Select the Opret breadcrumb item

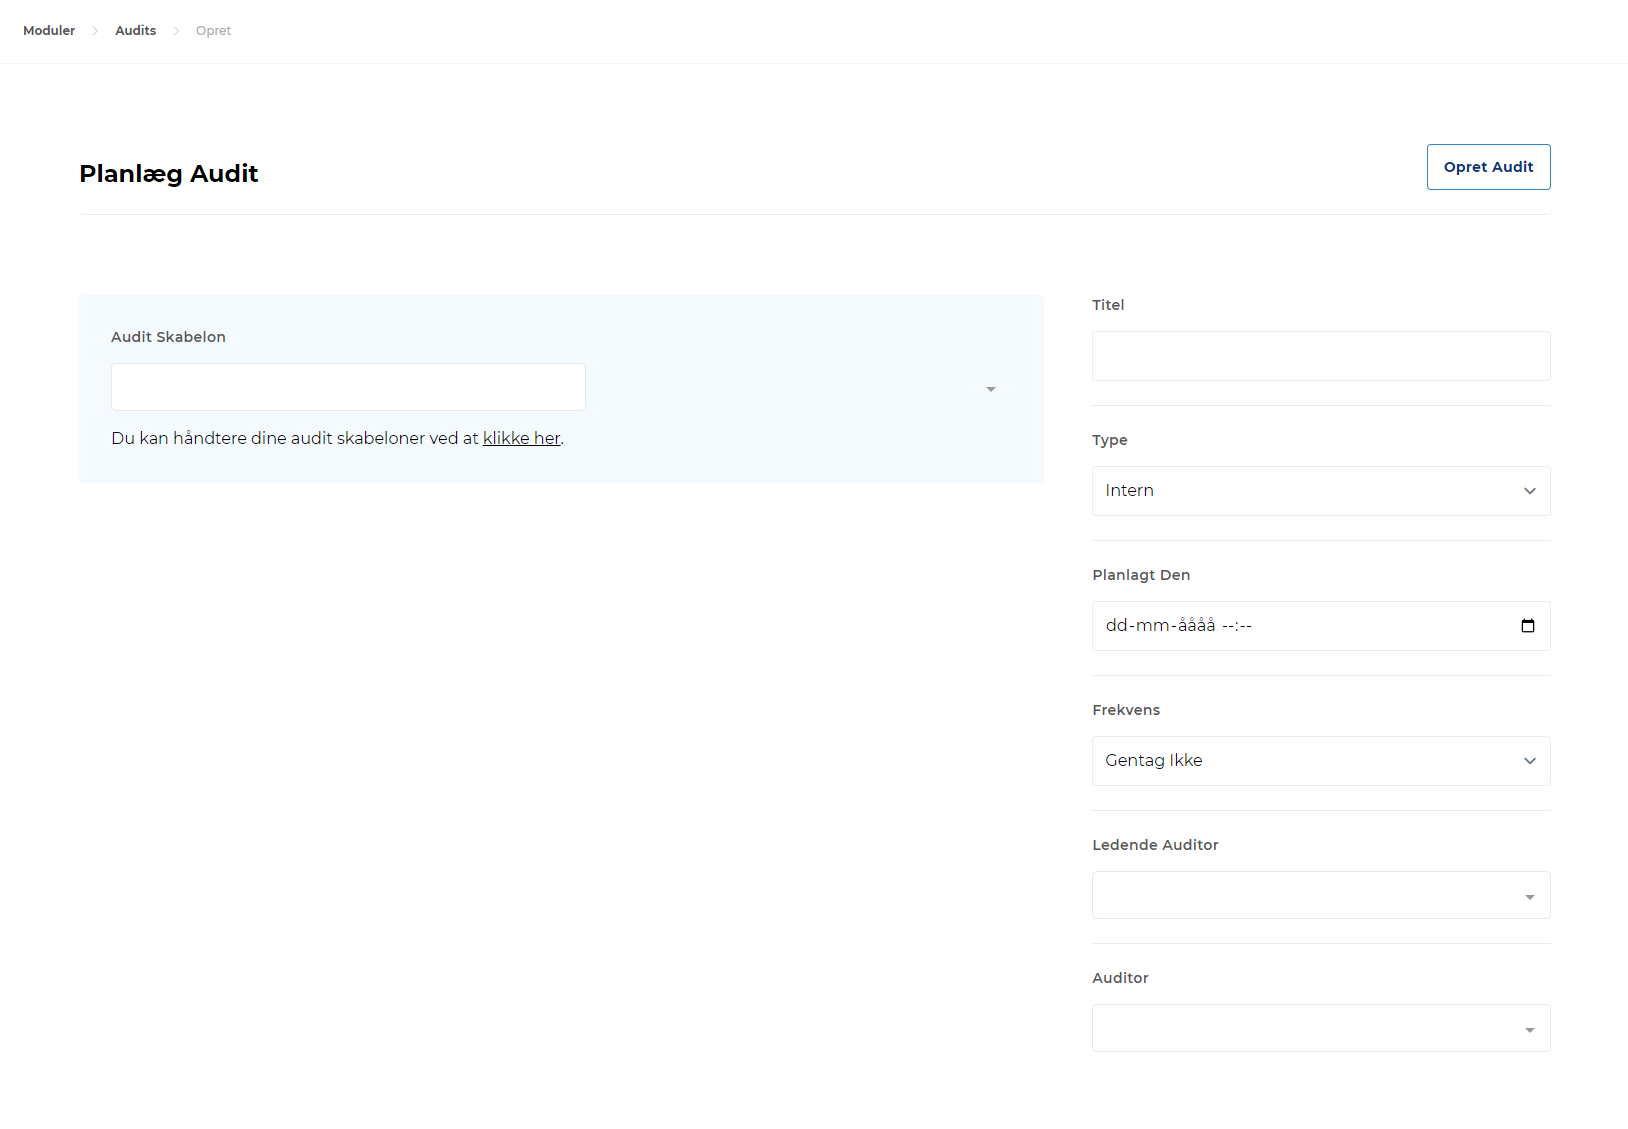click(213, 31)
